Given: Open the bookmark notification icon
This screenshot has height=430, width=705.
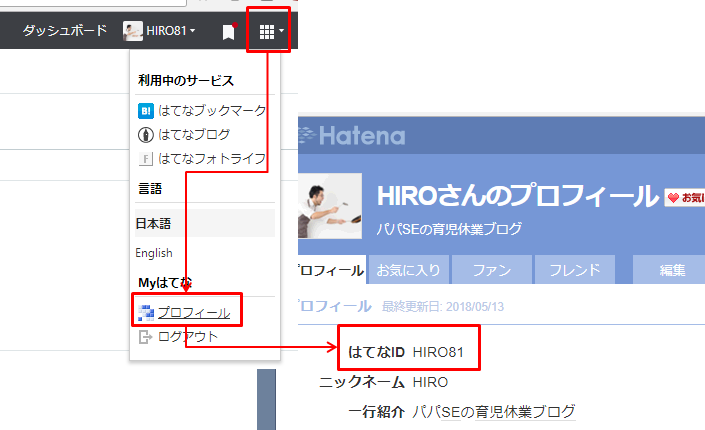Looking at the screenshot, I should tap(229, 32).
